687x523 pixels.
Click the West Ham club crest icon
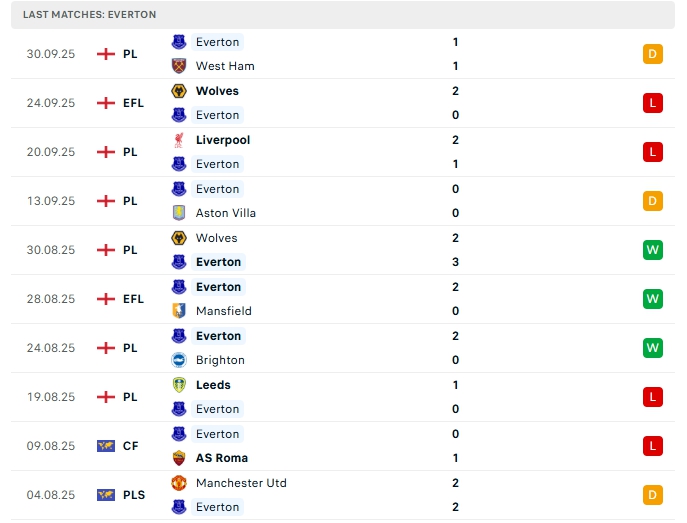[x=179, y=66]
